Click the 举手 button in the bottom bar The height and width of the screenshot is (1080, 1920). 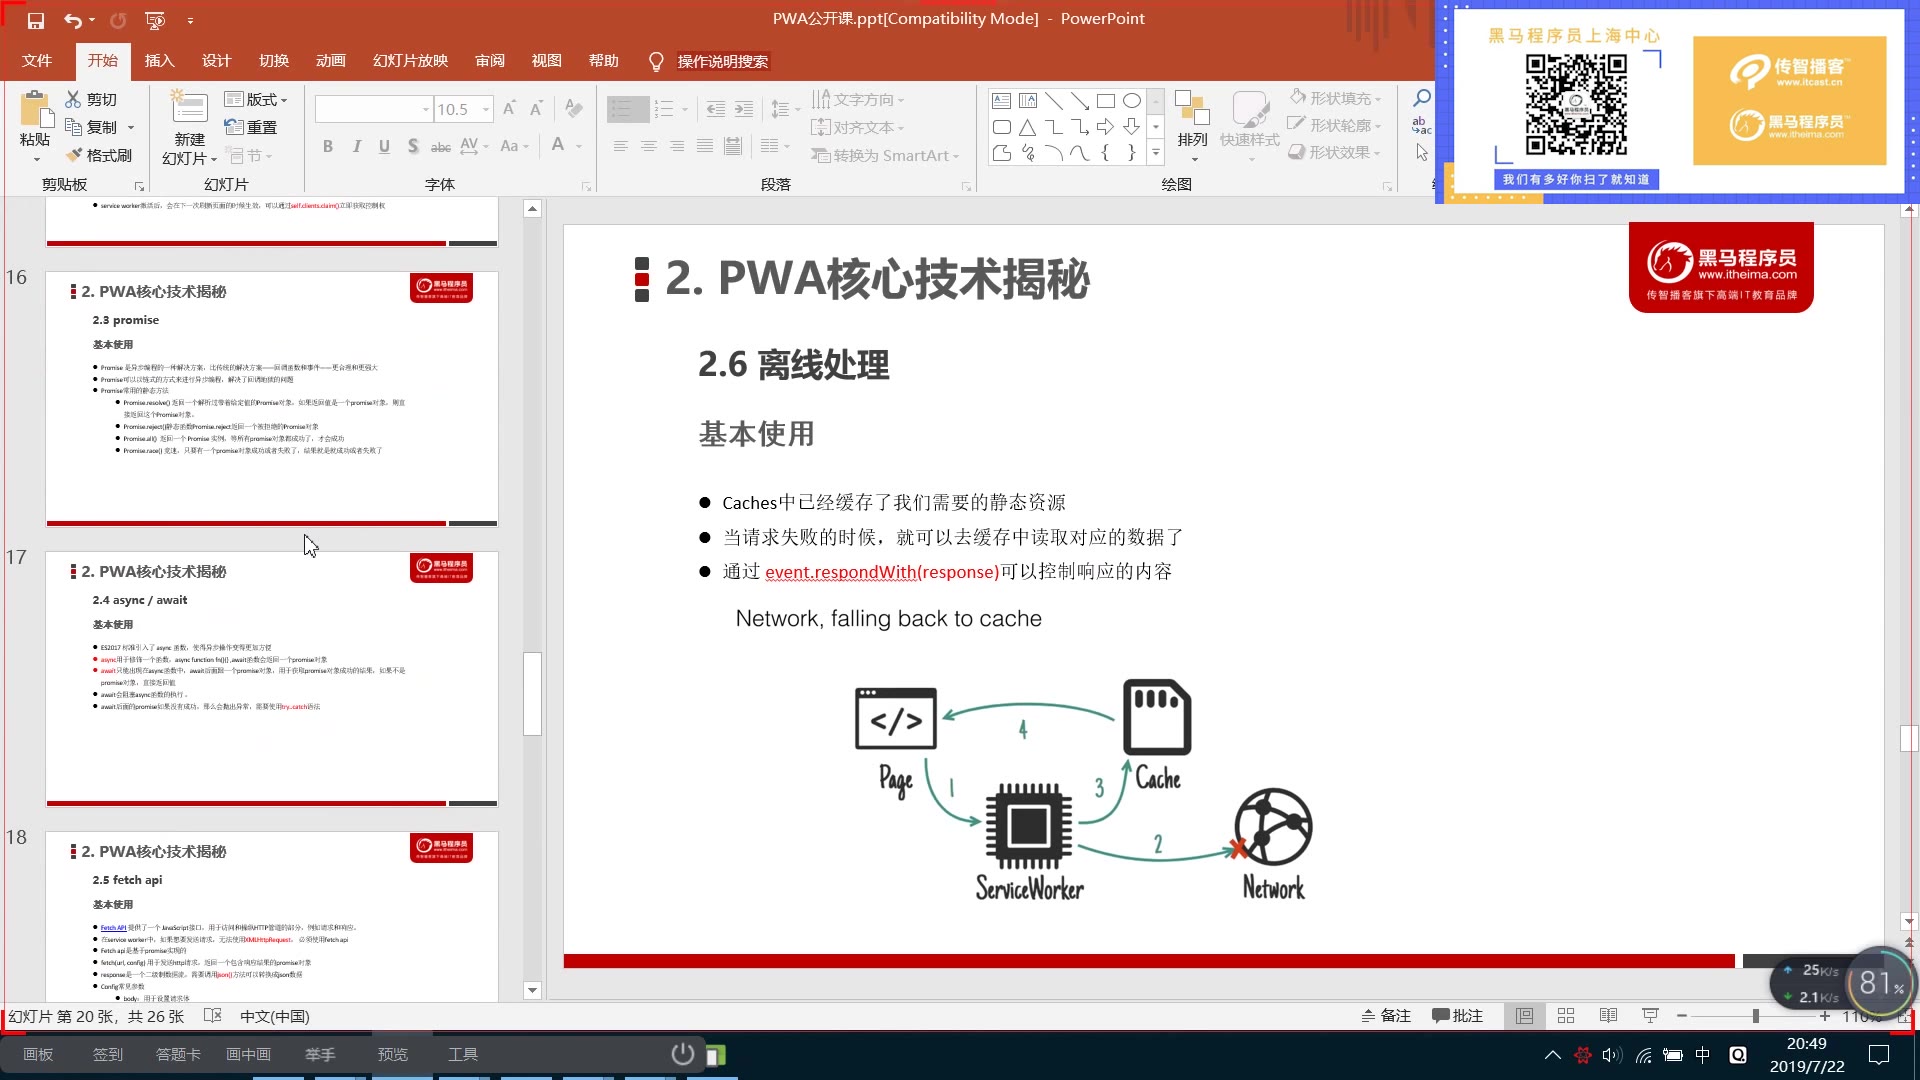pos(320,1054)
